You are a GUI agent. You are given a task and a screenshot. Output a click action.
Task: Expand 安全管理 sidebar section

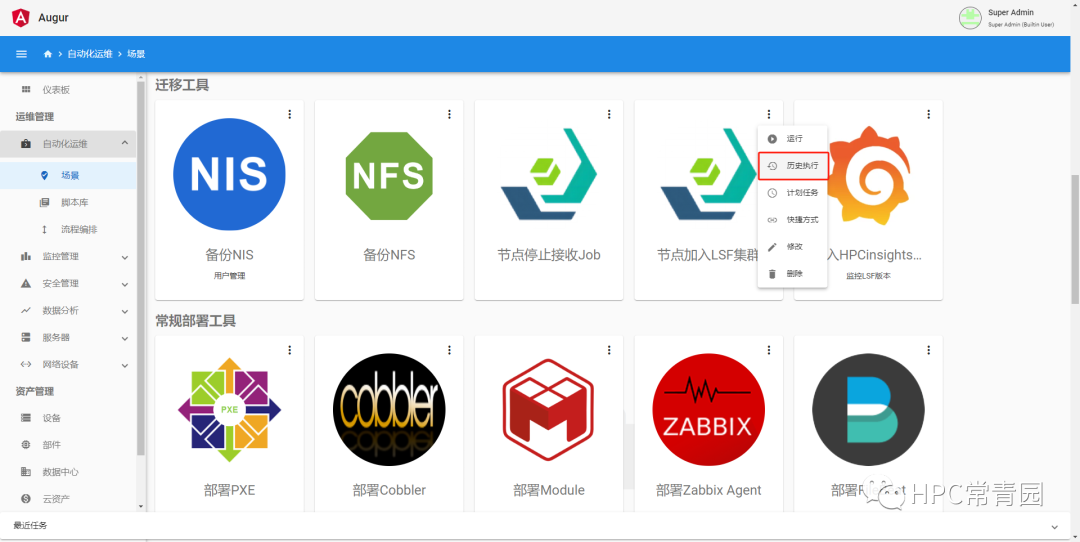tap(68, 283)
